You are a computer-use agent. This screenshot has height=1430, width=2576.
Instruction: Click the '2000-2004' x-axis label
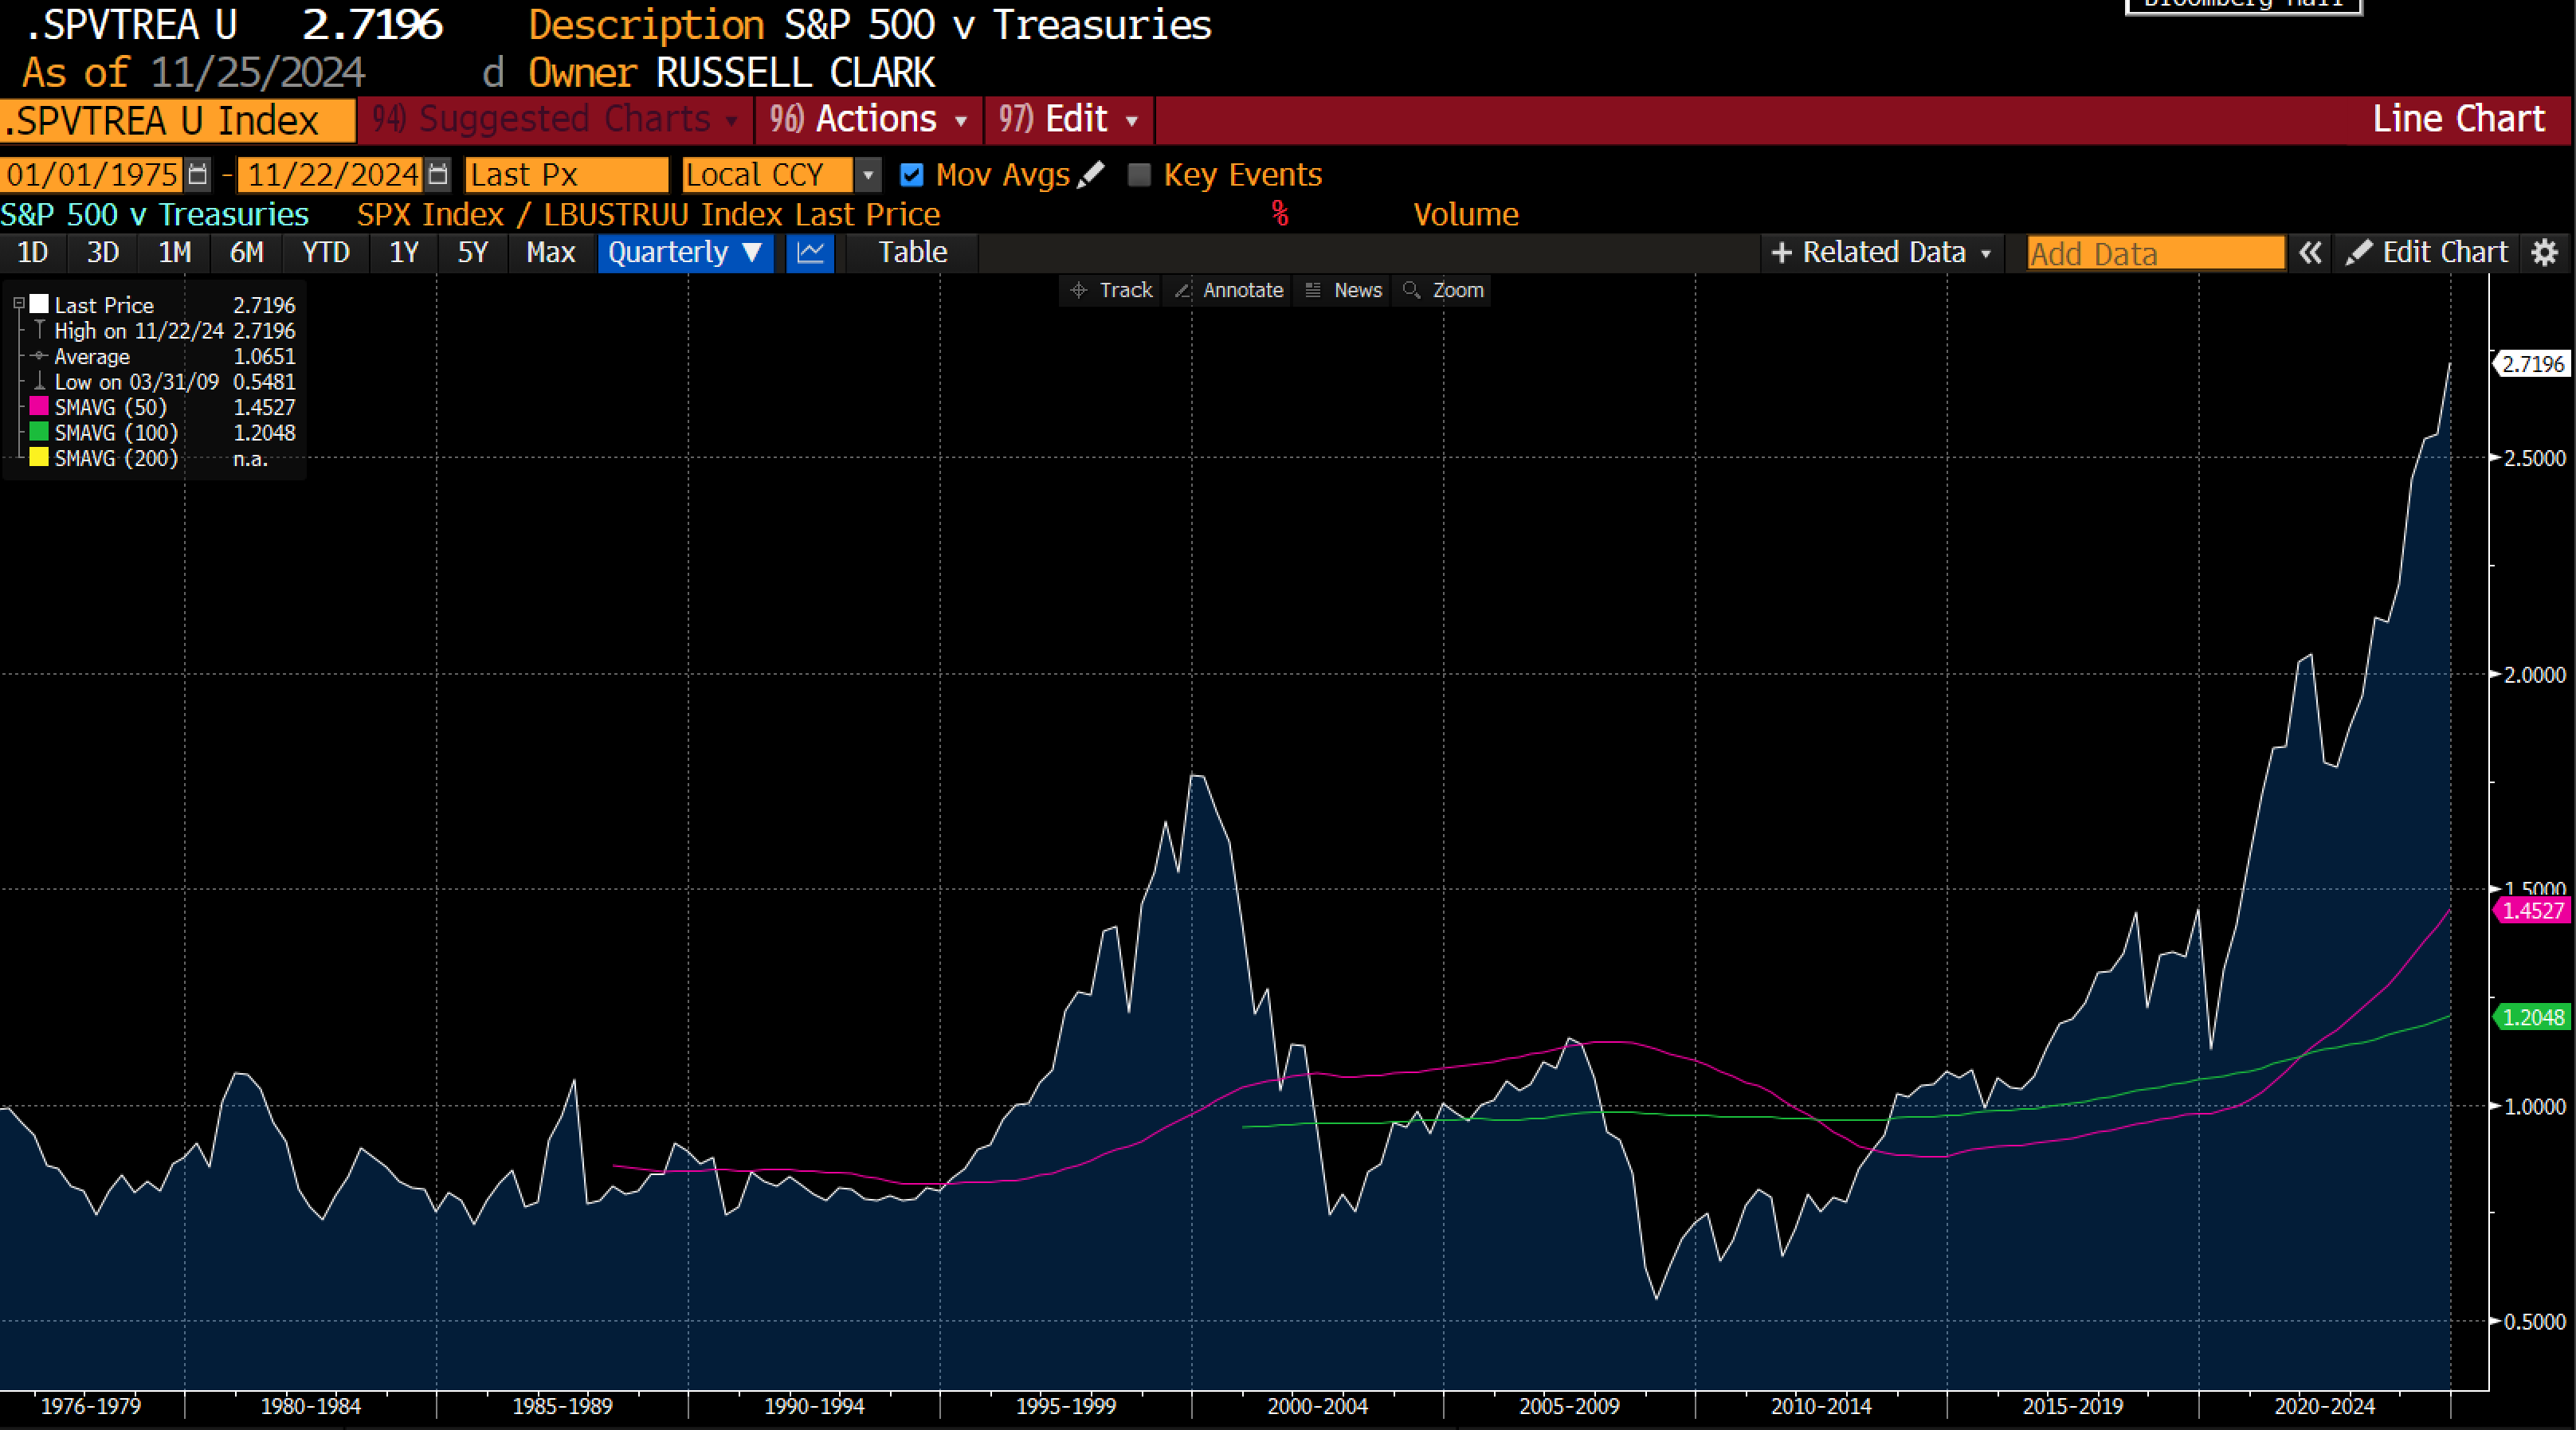[1317, 1406]
